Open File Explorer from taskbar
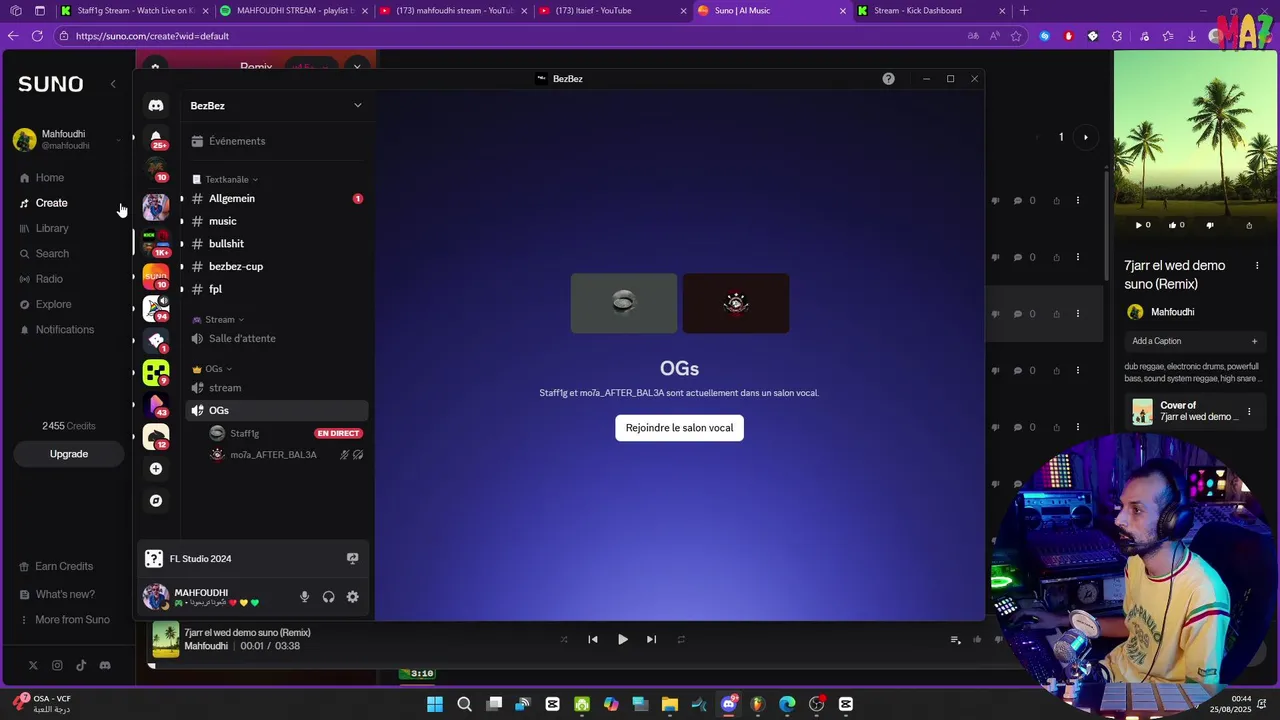Viewport: 1280px width, 720px height. click(670, 704)
